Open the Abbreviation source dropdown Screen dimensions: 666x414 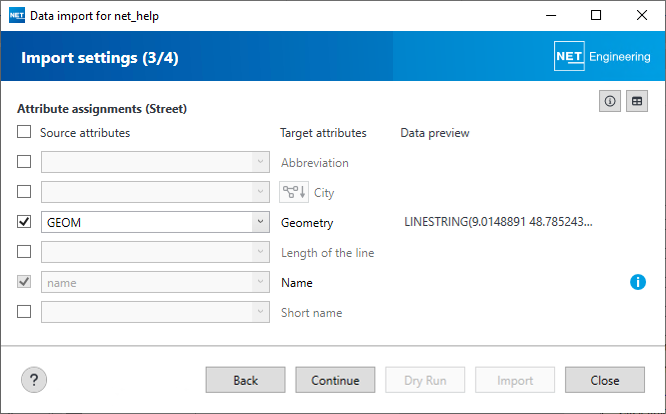[x=260, y=162]
